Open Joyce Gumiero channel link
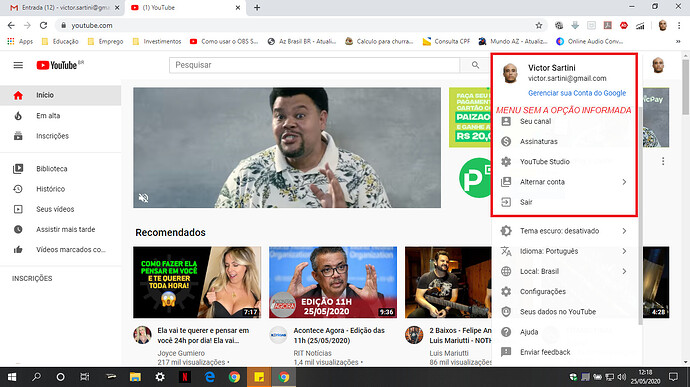This screenshot has width=690, height=387. coord(181,353)
